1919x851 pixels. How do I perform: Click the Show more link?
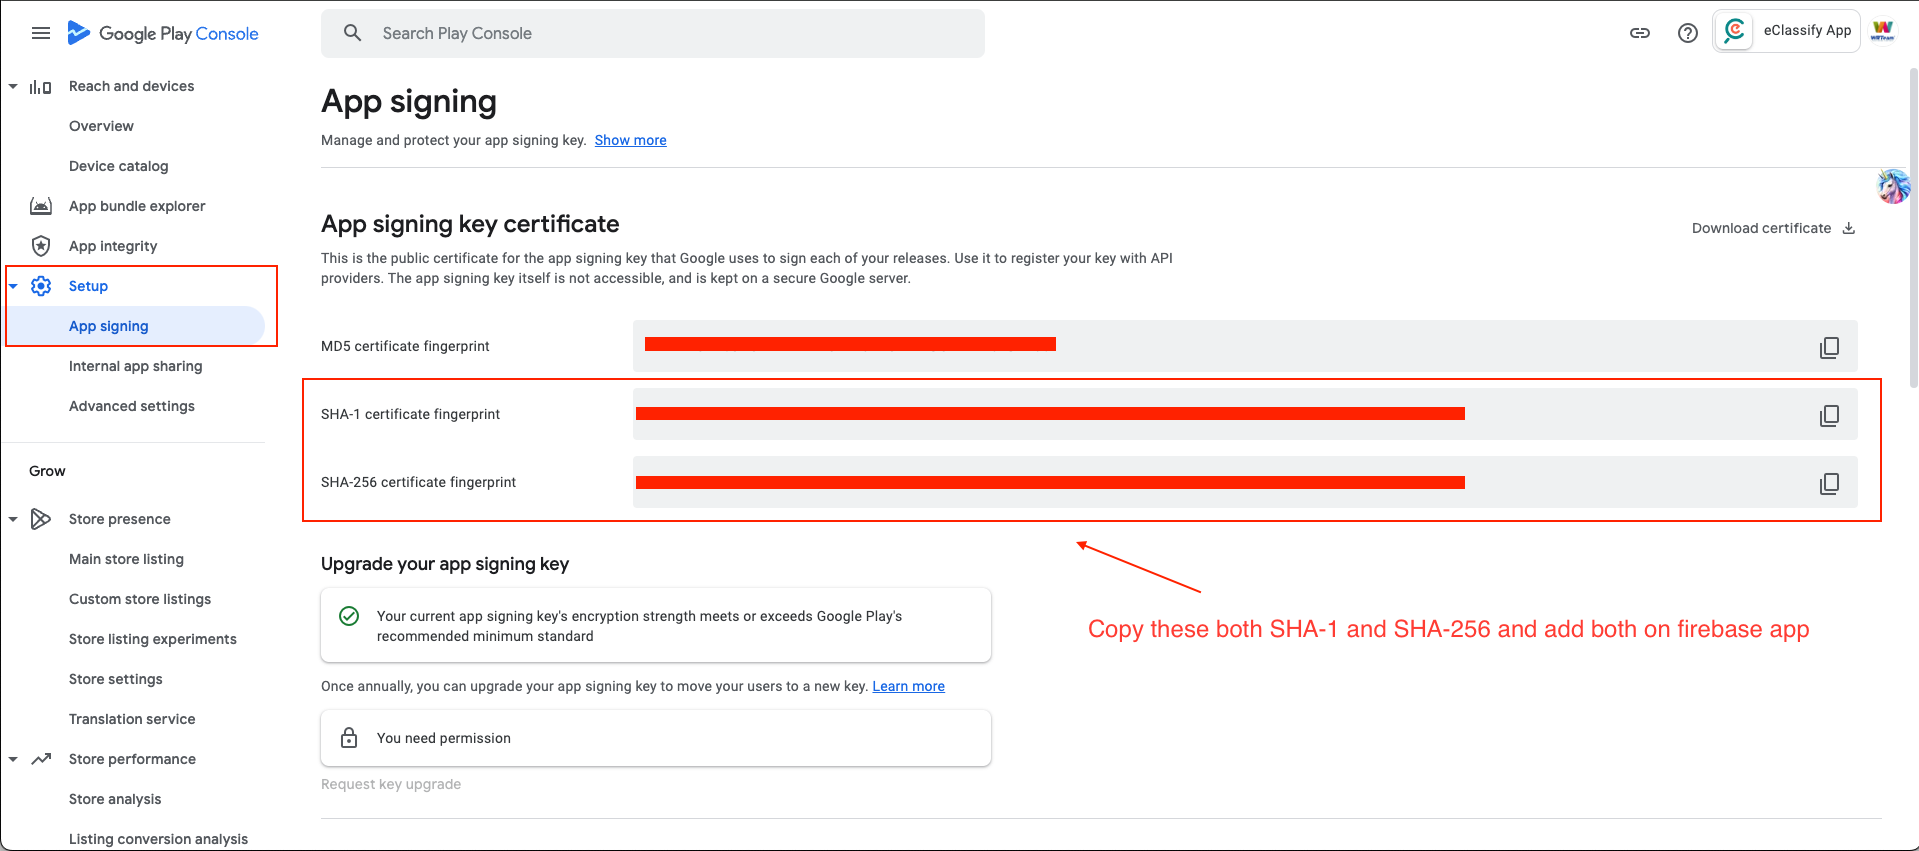[630, 140]
